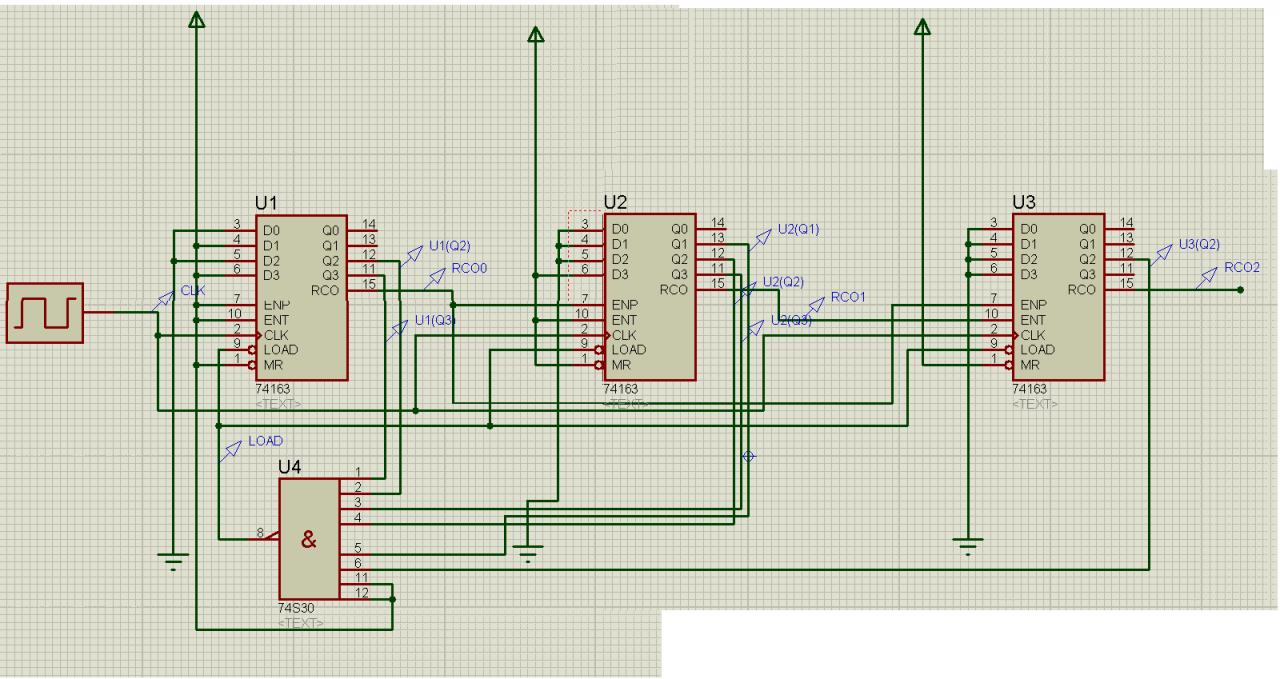This screenshot has width=1280, height=679.
Task: Select the CLK probe label
Action: click(x=192, y=290)
